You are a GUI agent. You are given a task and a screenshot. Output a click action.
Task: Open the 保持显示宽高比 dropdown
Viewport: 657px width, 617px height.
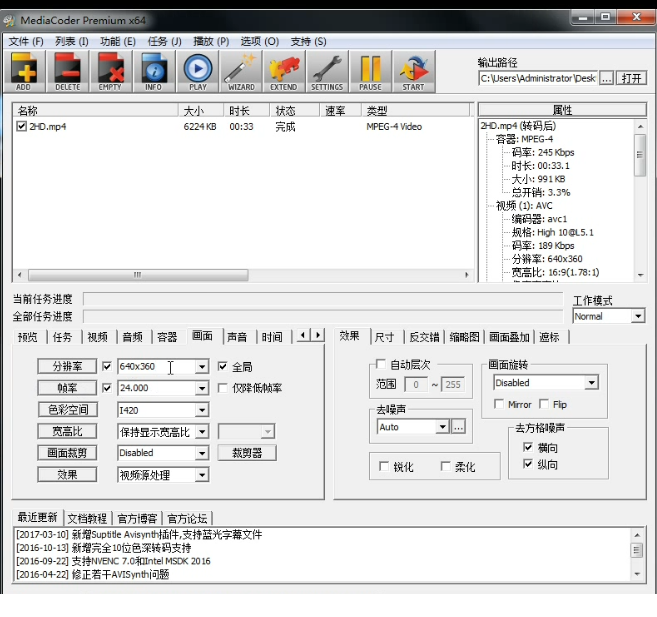202,431
